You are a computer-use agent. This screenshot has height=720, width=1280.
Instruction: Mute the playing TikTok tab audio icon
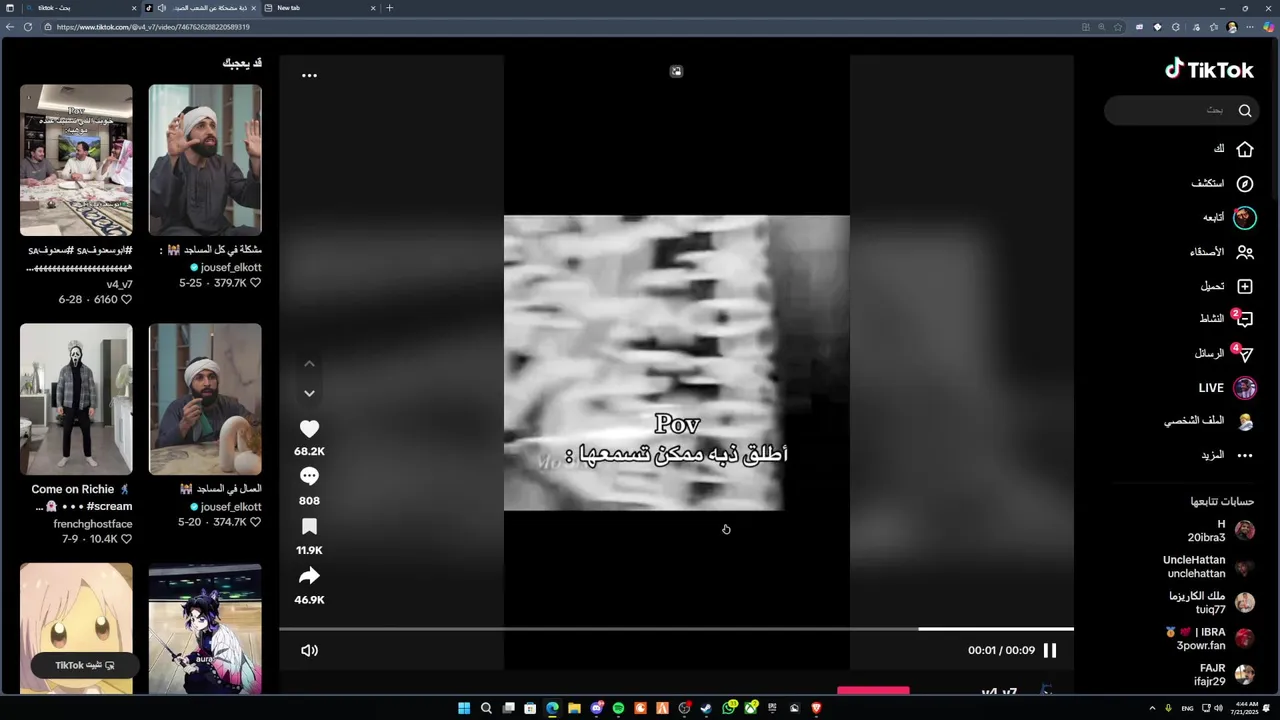[x=161, y=8]
